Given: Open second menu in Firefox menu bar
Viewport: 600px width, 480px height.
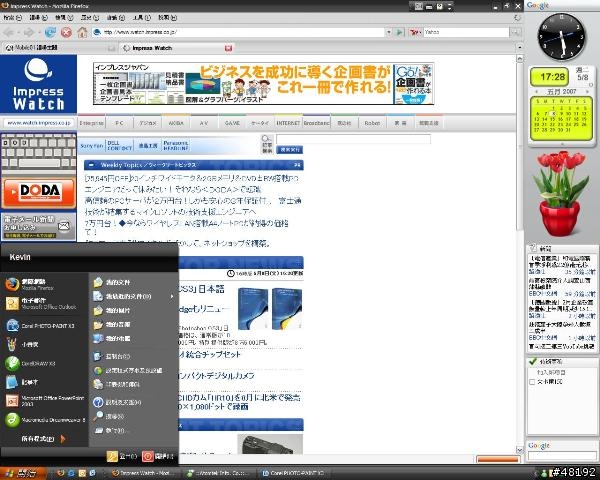Looking at the screenshot, I should (x=38, y=18).
